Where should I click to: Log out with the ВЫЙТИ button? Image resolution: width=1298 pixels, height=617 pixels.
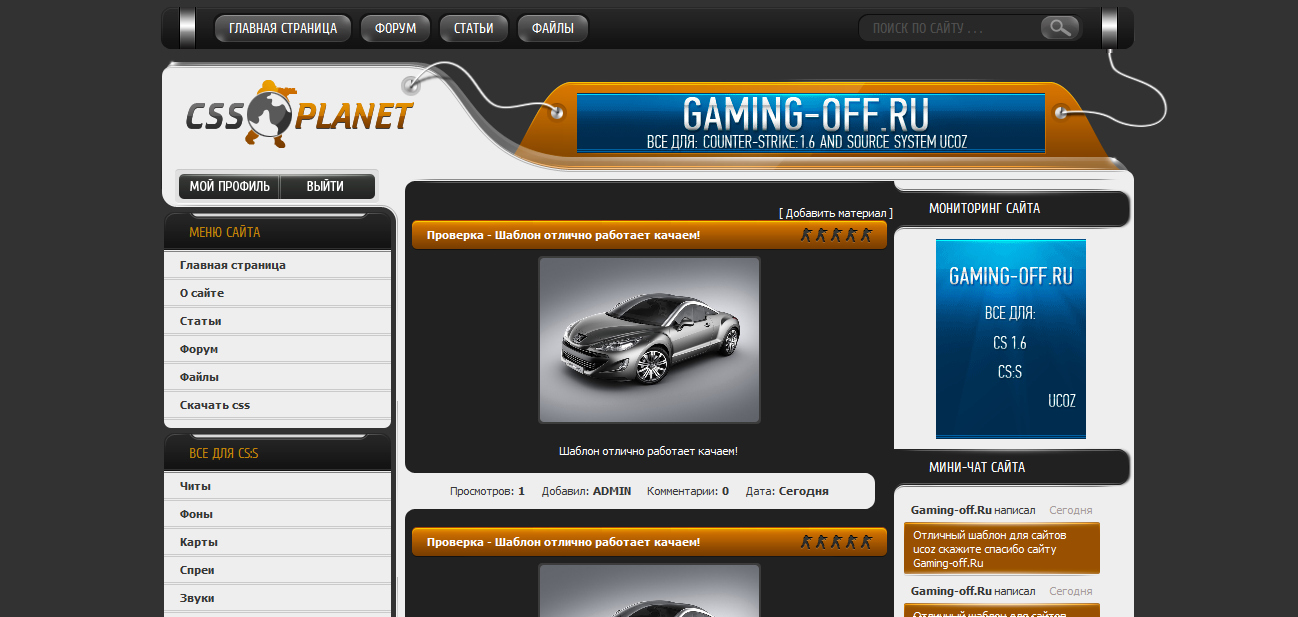pos(326,187)
